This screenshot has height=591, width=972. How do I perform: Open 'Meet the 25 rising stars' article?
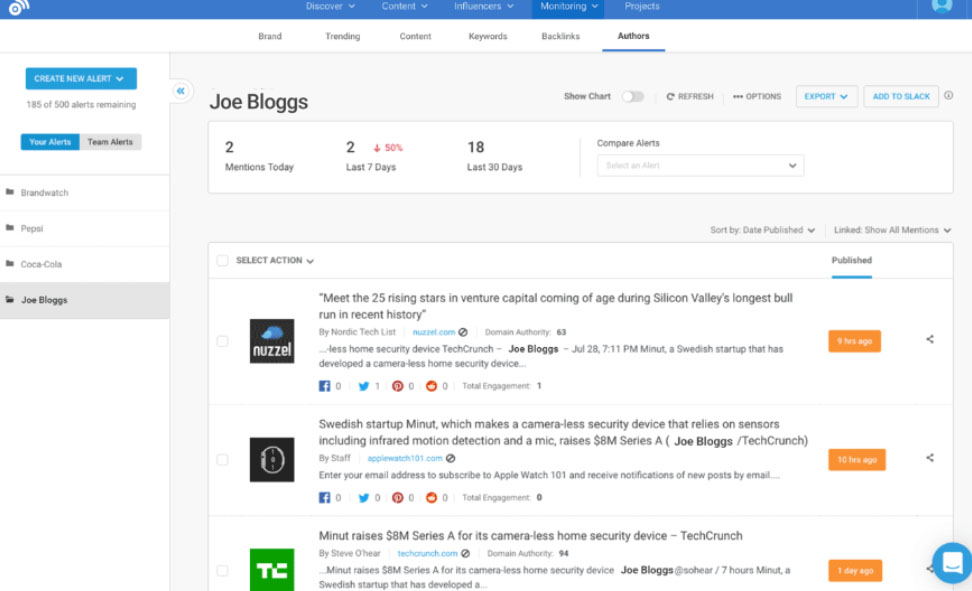[x=555, y=306]
